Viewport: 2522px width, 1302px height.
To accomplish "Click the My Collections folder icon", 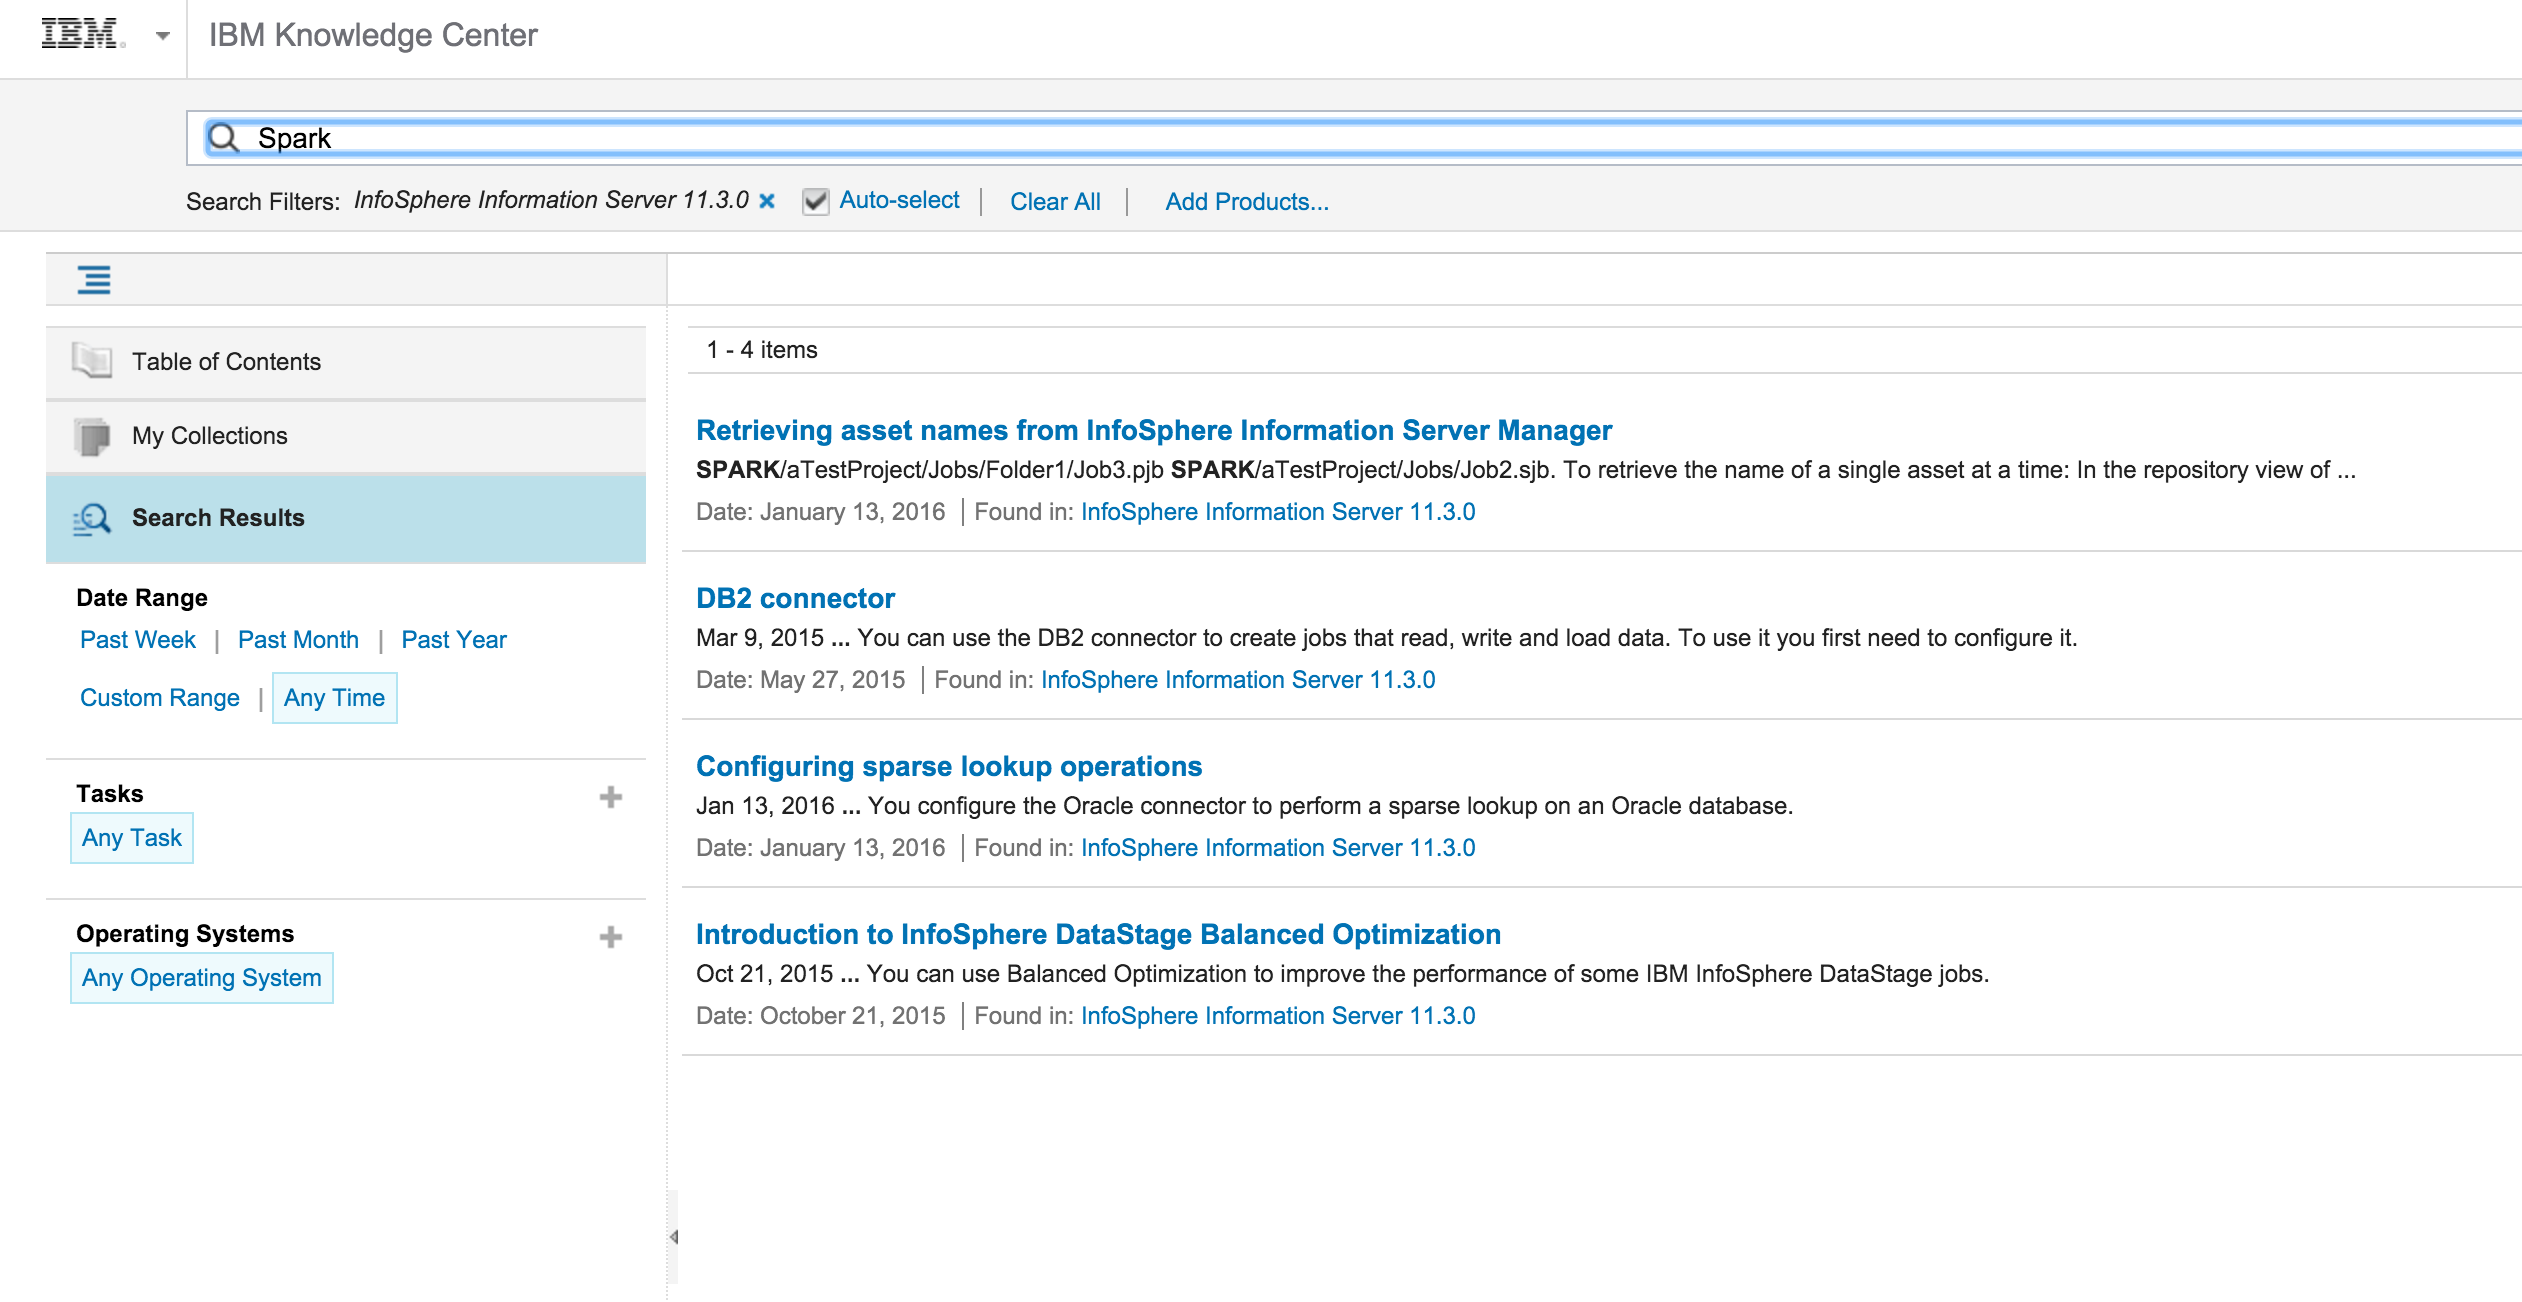I will click(x=92, y=436).
